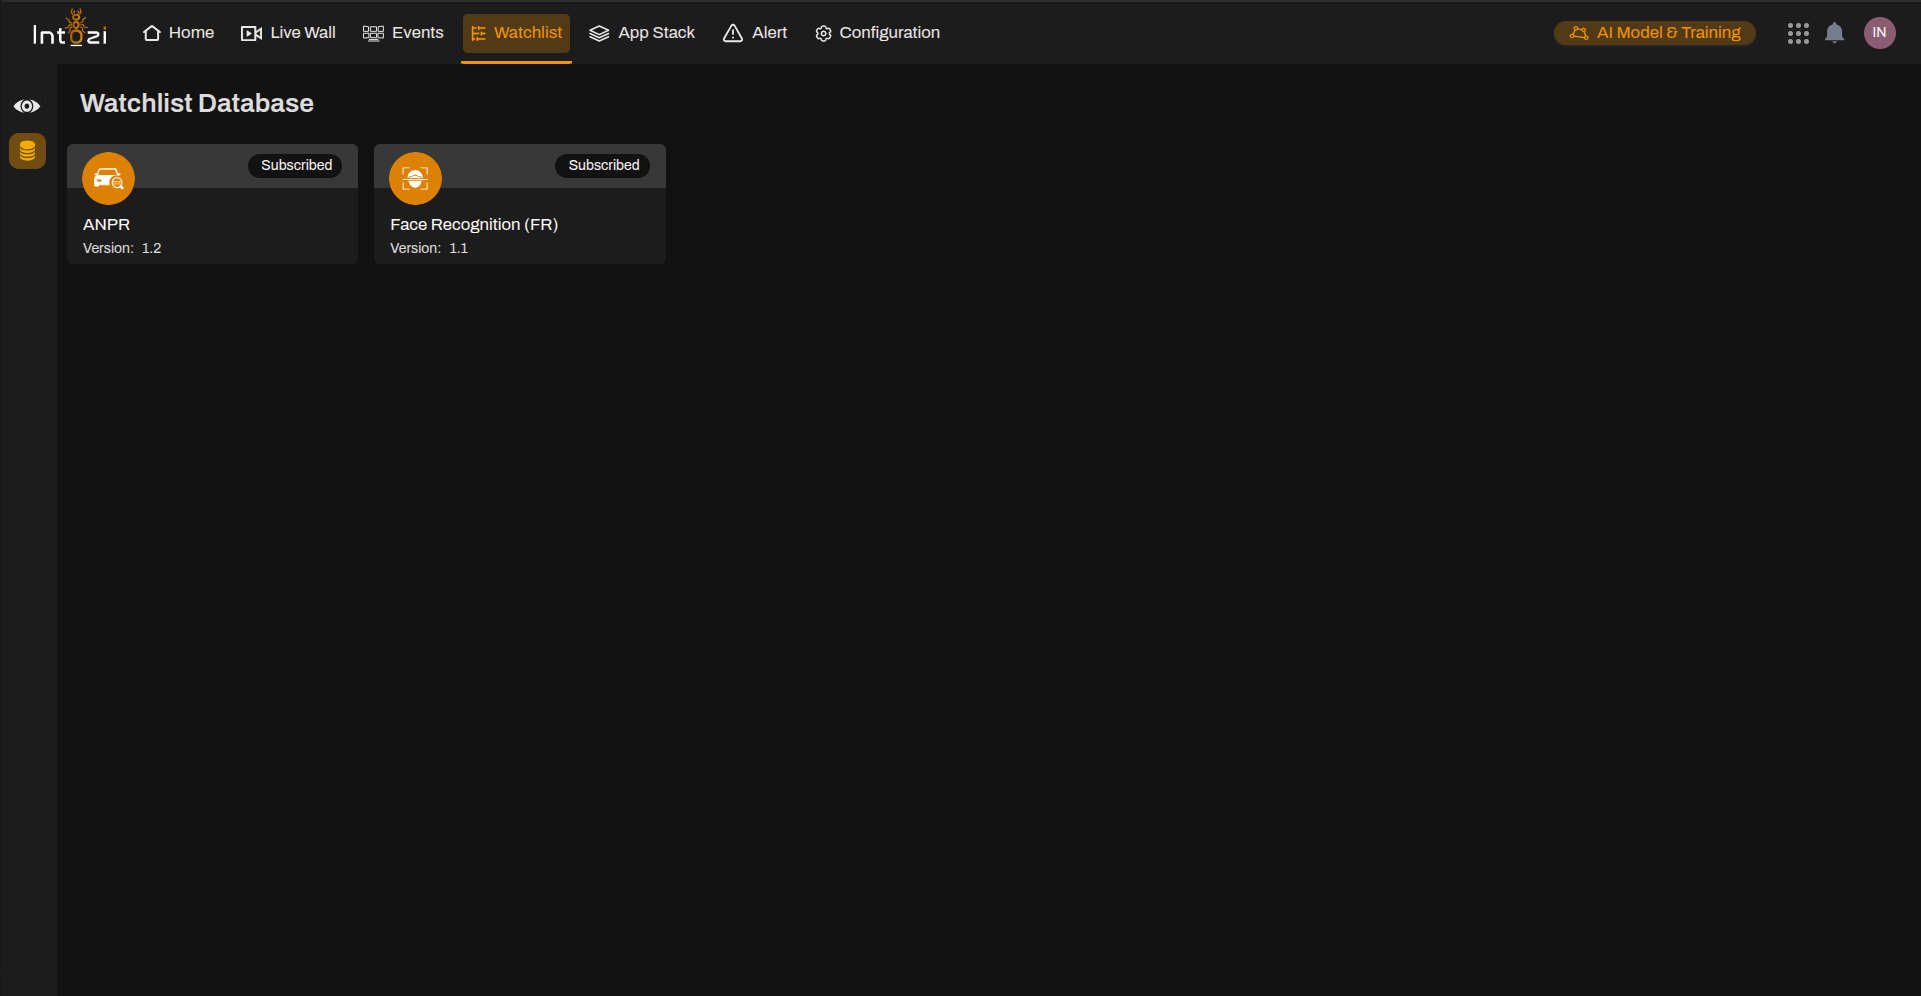The height and width of the screenshot is (996, 1921).
Task: Click the AI Model & Training button
Action: click(x=1655, y=32)
